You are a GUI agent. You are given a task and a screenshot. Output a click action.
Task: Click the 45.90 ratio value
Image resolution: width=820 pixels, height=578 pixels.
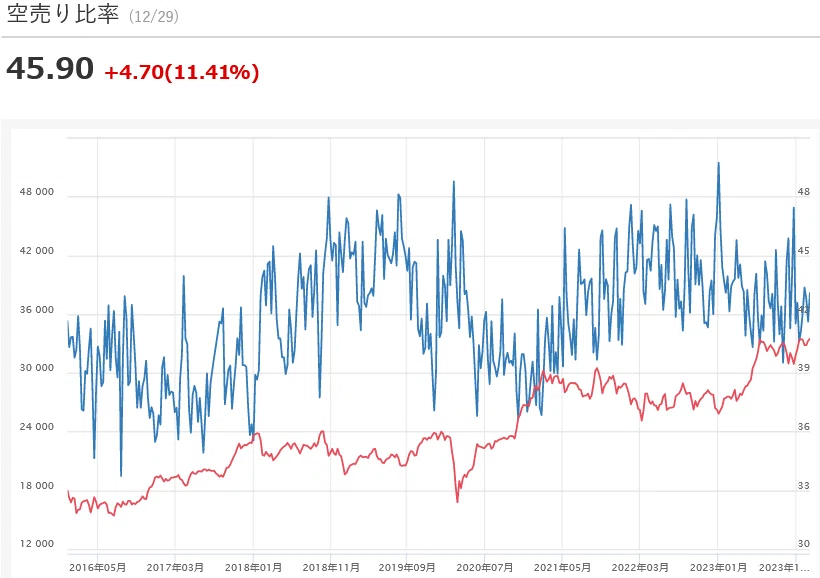click(x=50, y=69)
